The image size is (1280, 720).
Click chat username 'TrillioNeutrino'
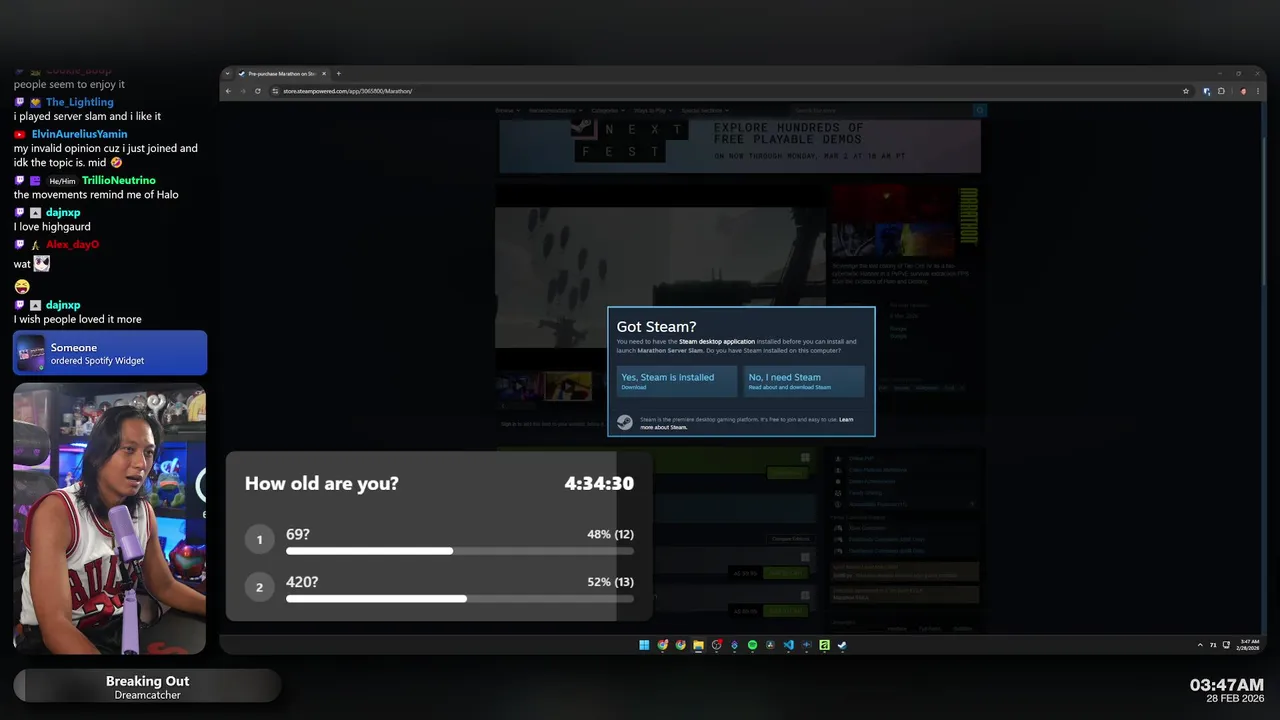pos(119,180)
